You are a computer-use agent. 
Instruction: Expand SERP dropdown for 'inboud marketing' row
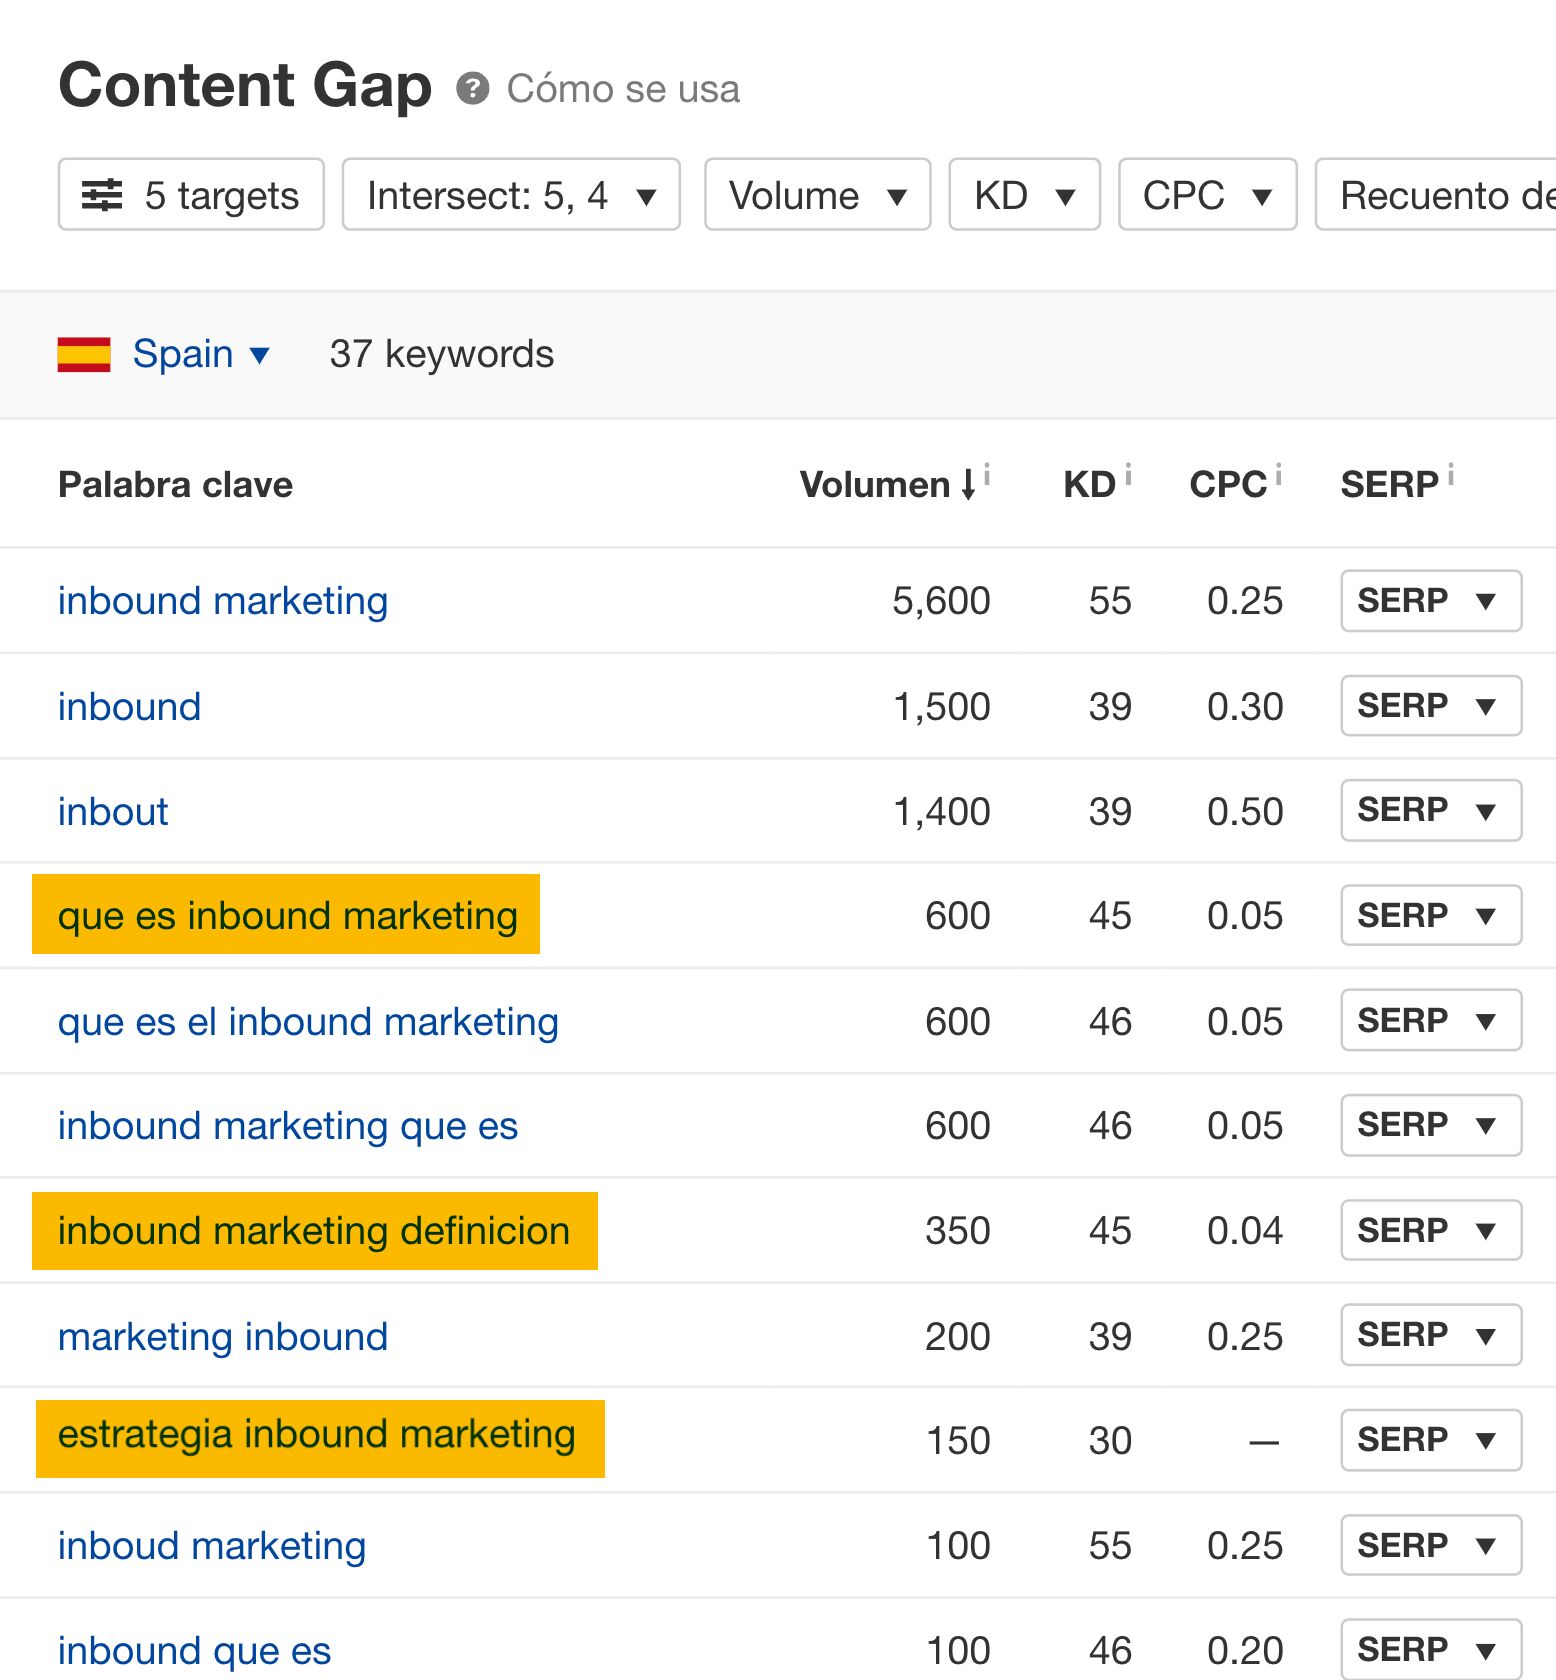[x=1431, y=1545]
